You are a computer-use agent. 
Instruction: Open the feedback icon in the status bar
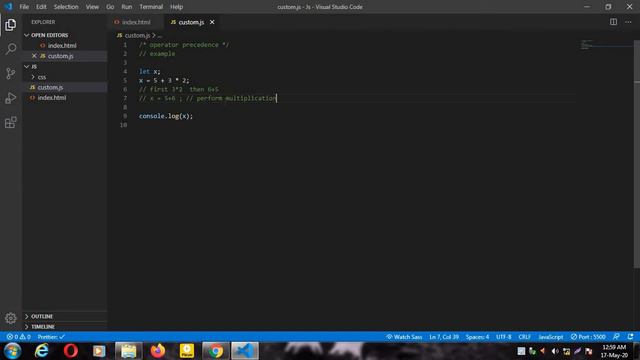point(616,337)
